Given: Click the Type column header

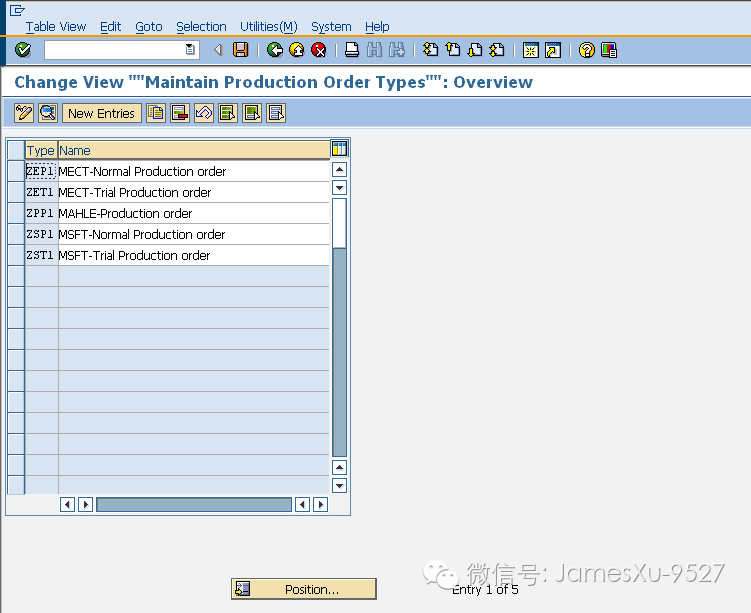Looking at the screenshot, I should point(41,150).
